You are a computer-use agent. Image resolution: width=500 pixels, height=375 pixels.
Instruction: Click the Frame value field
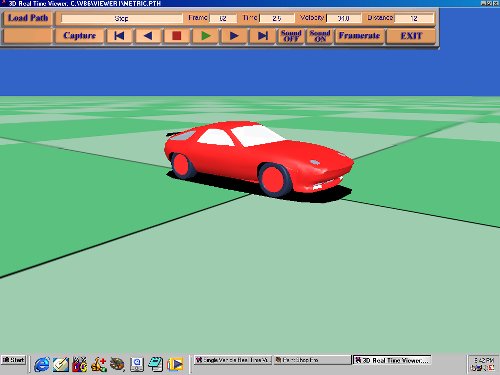point(223,18)
